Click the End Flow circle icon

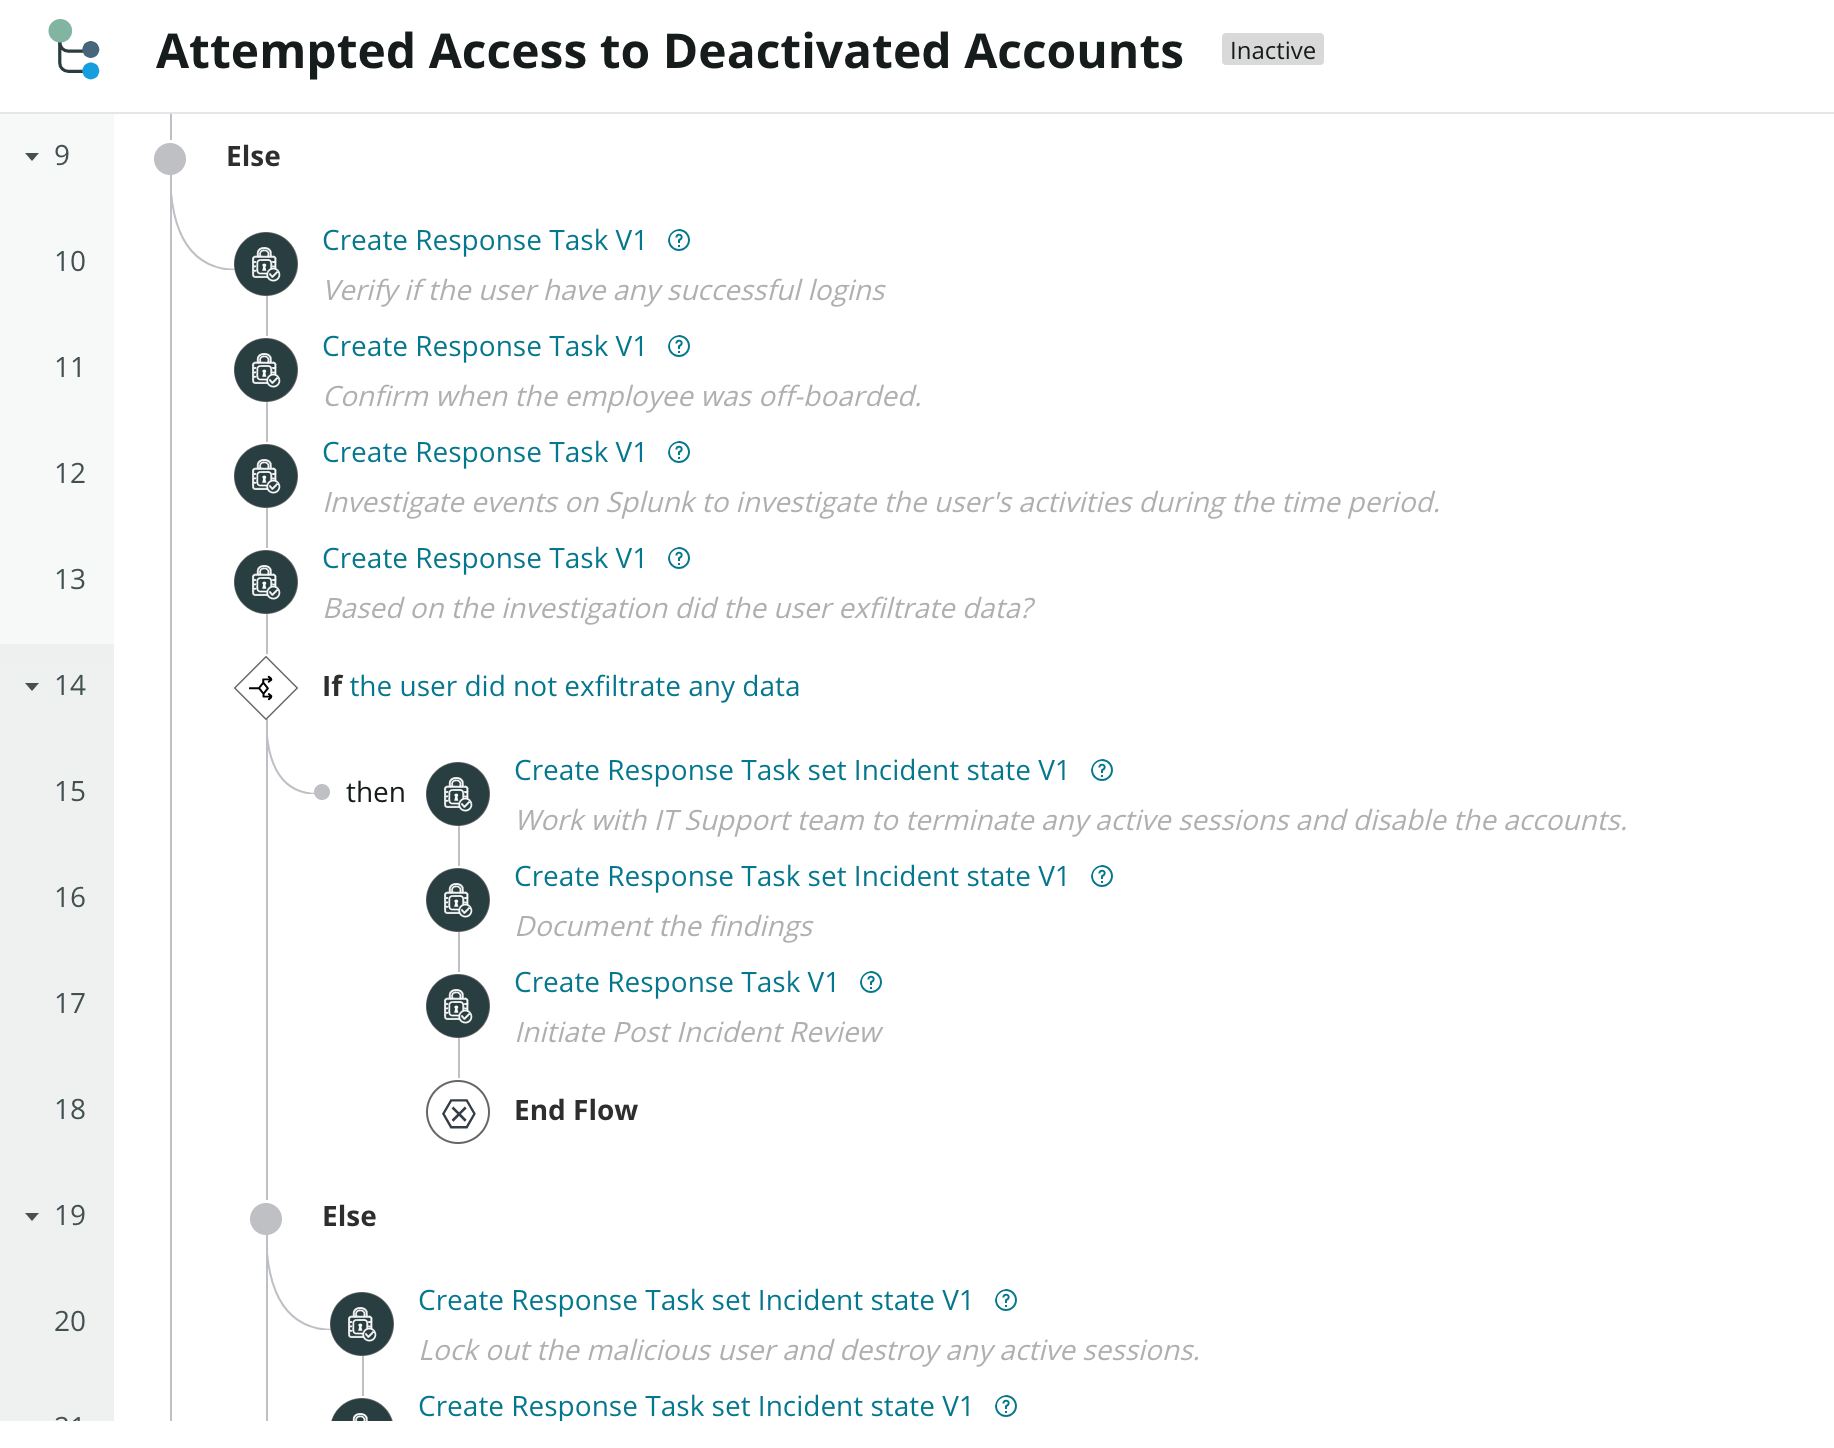pyautogui.click(x=458, y=1112)
